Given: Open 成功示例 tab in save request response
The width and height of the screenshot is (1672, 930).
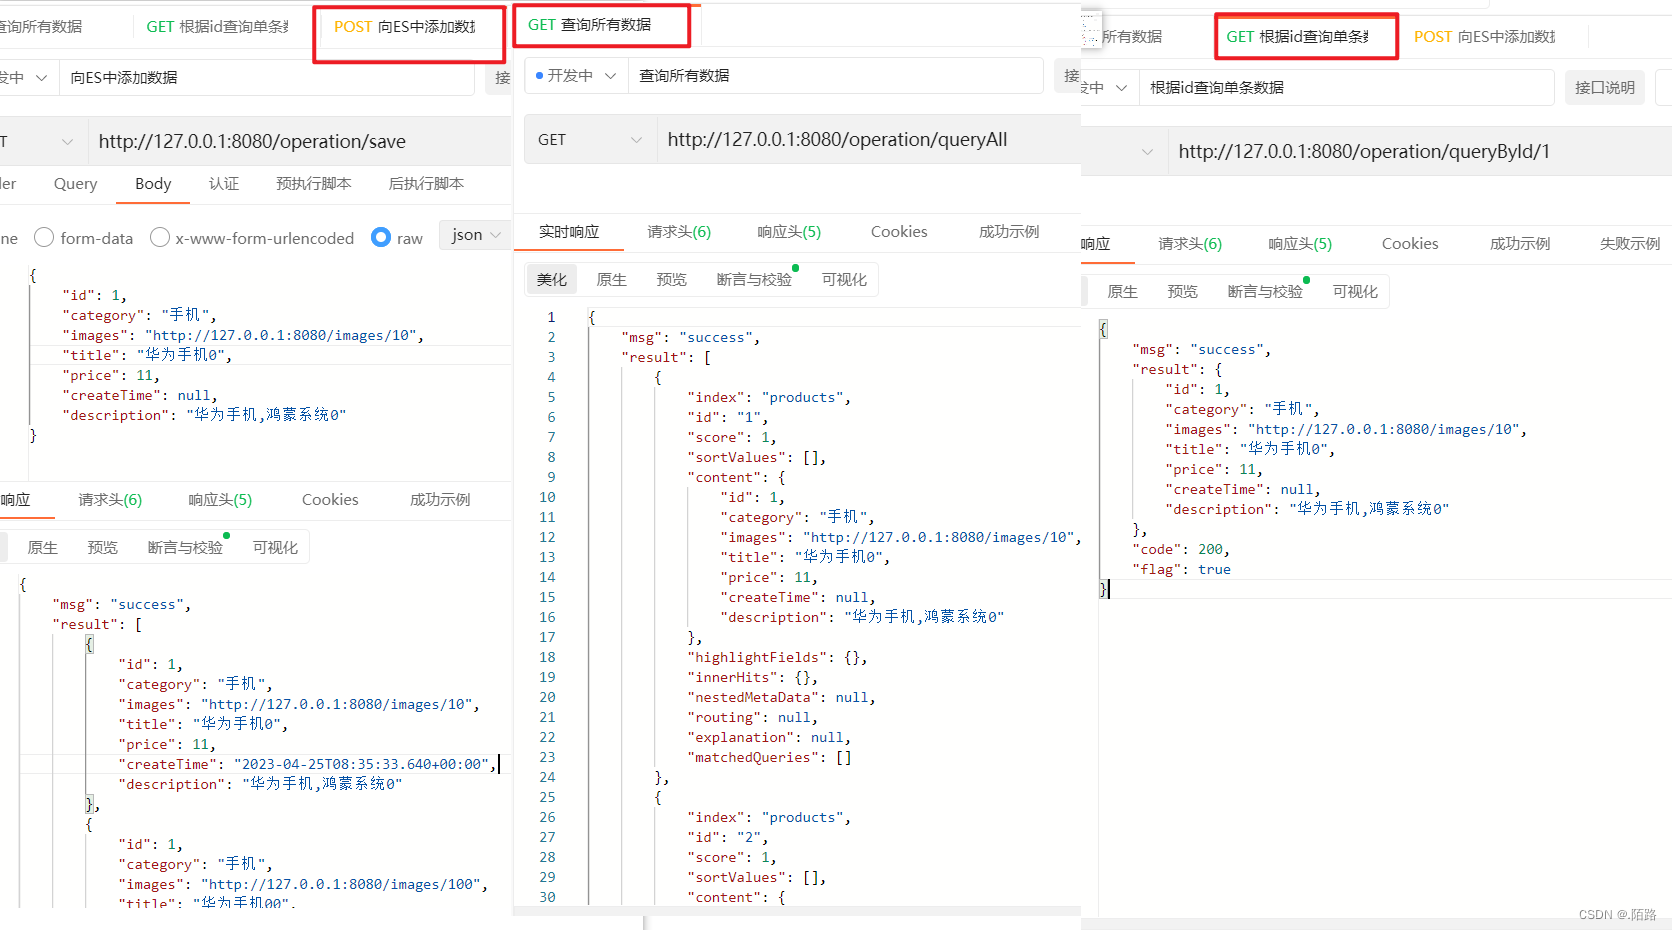Looking at the screenshot, I should (x=440, y=500).
